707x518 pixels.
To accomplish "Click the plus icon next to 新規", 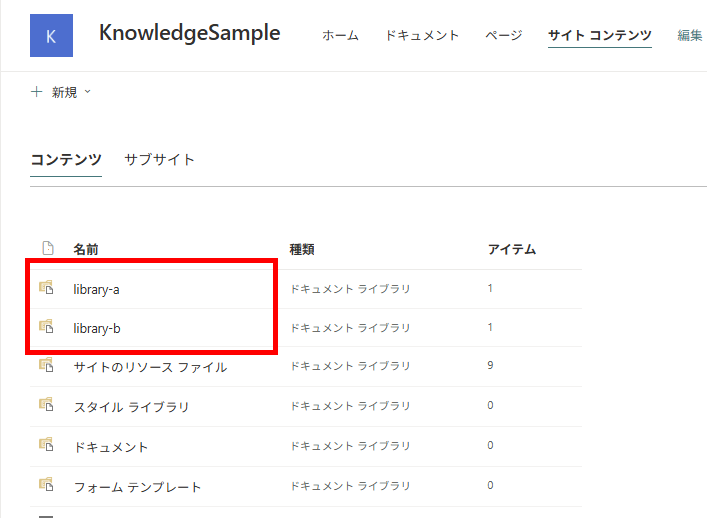I will (x=37, y=92).
